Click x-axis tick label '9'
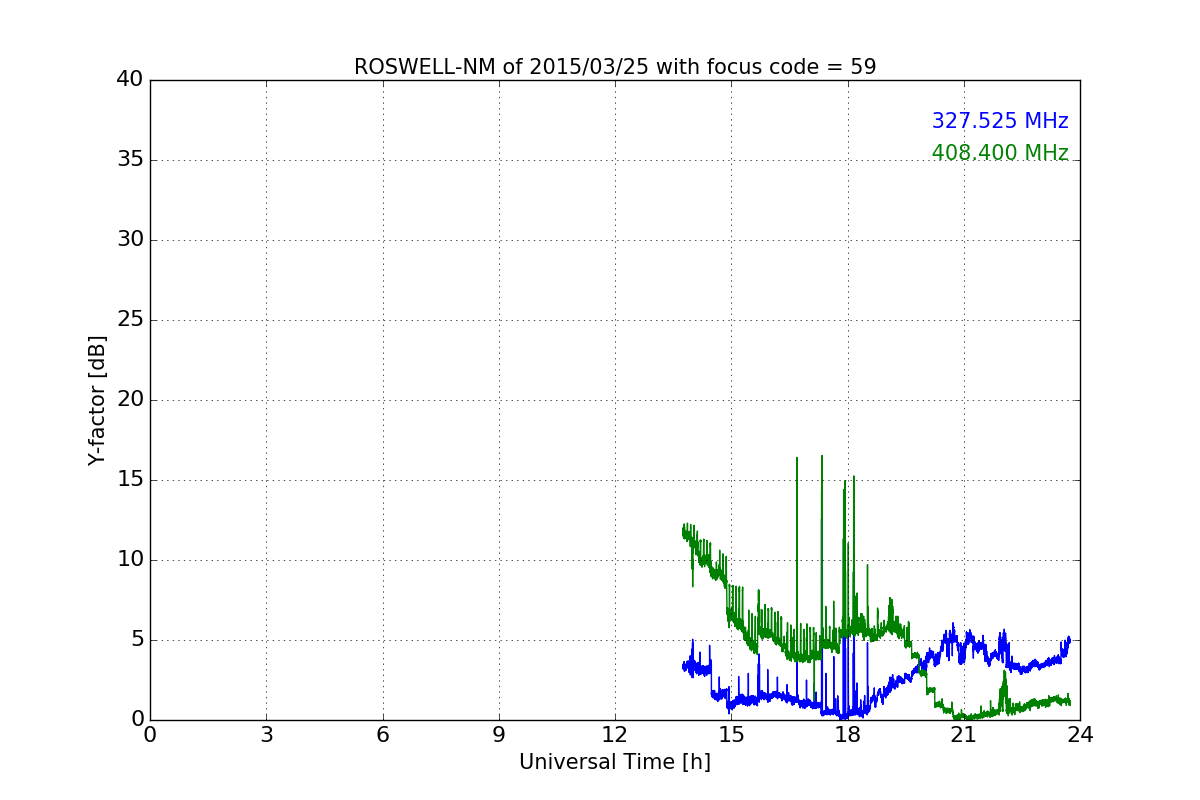 point(499,735)
